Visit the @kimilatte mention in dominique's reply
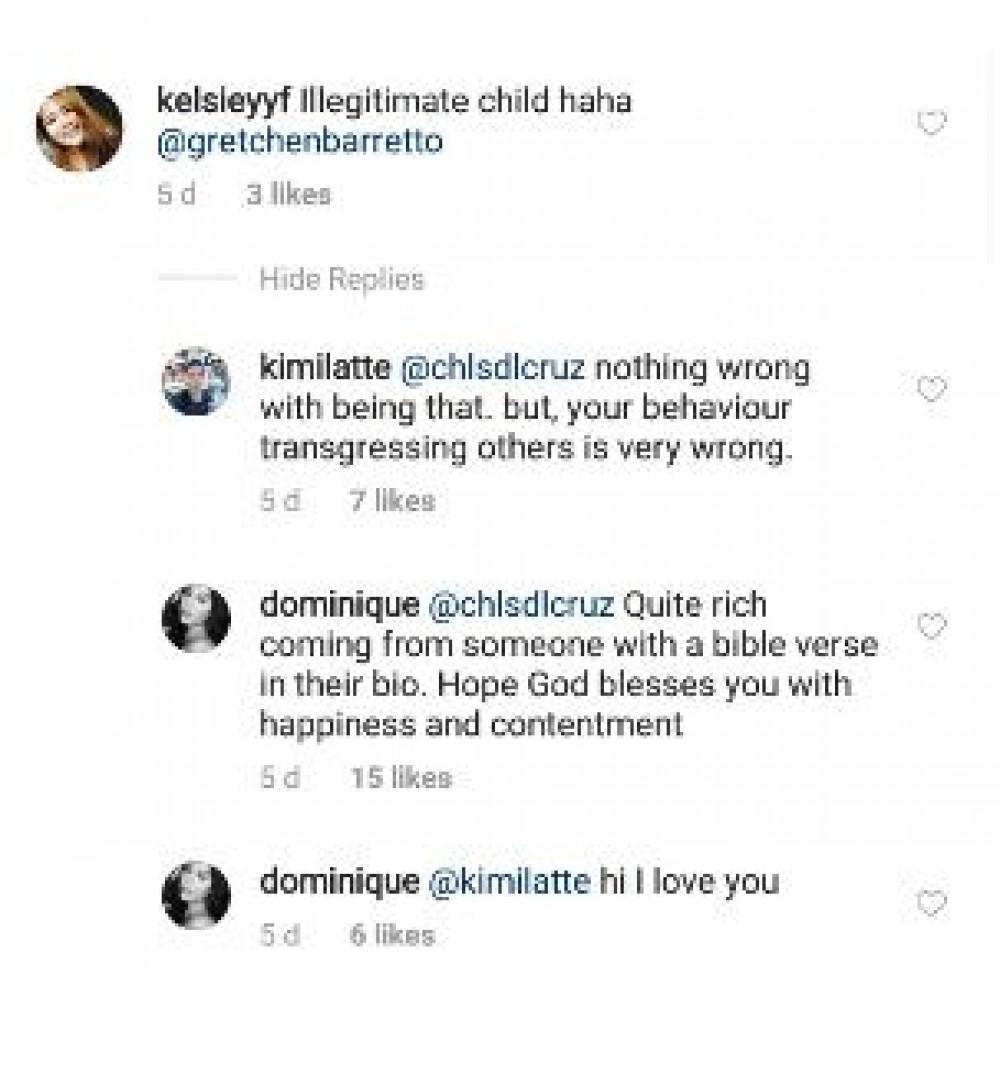 pos(508,882)
